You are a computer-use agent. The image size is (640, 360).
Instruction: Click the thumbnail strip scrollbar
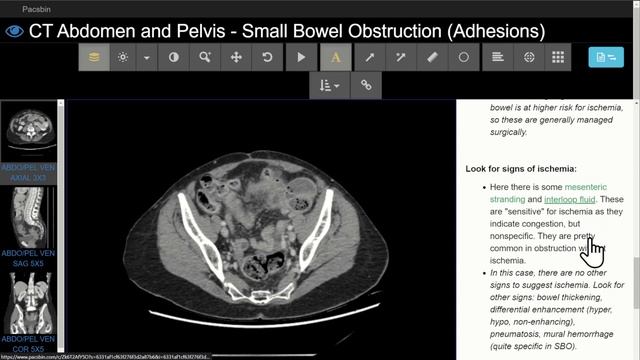[60, 226]
